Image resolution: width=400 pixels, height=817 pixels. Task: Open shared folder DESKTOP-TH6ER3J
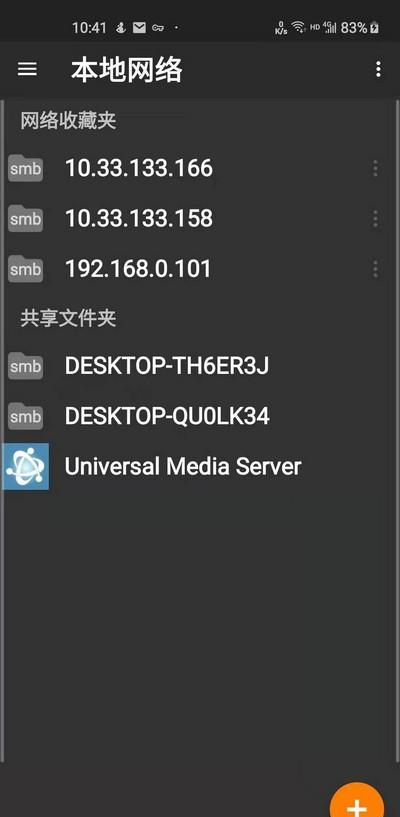click(x=200, y=366)
